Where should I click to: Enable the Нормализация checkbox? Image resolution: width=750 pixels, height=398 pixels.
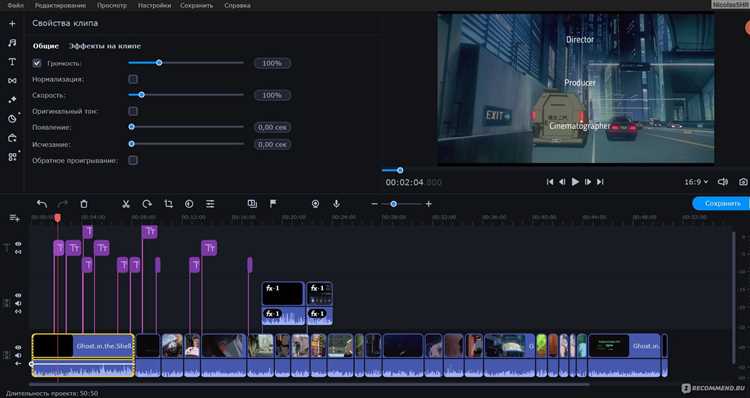[x=133, y=79]
